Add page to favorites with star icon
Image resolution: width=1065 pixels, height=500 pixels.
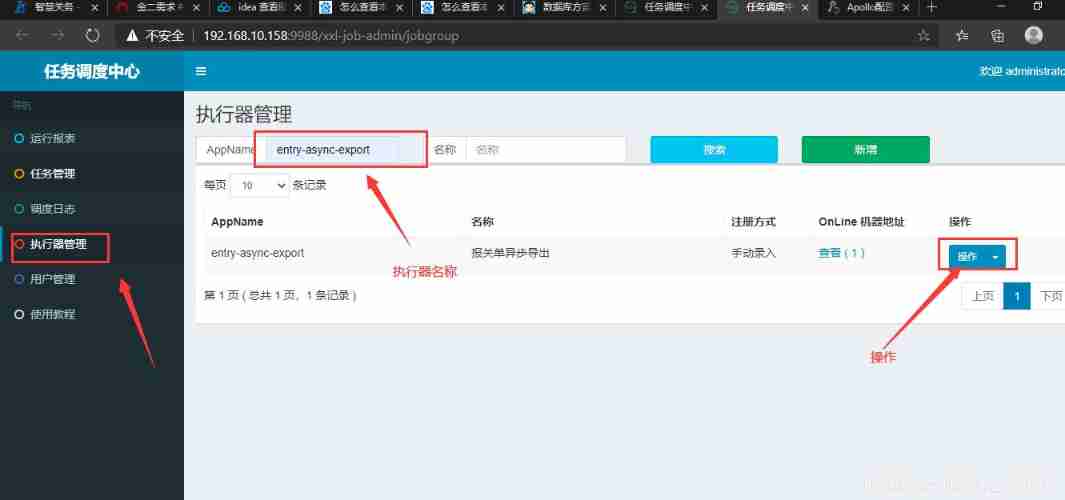point(923,35)
